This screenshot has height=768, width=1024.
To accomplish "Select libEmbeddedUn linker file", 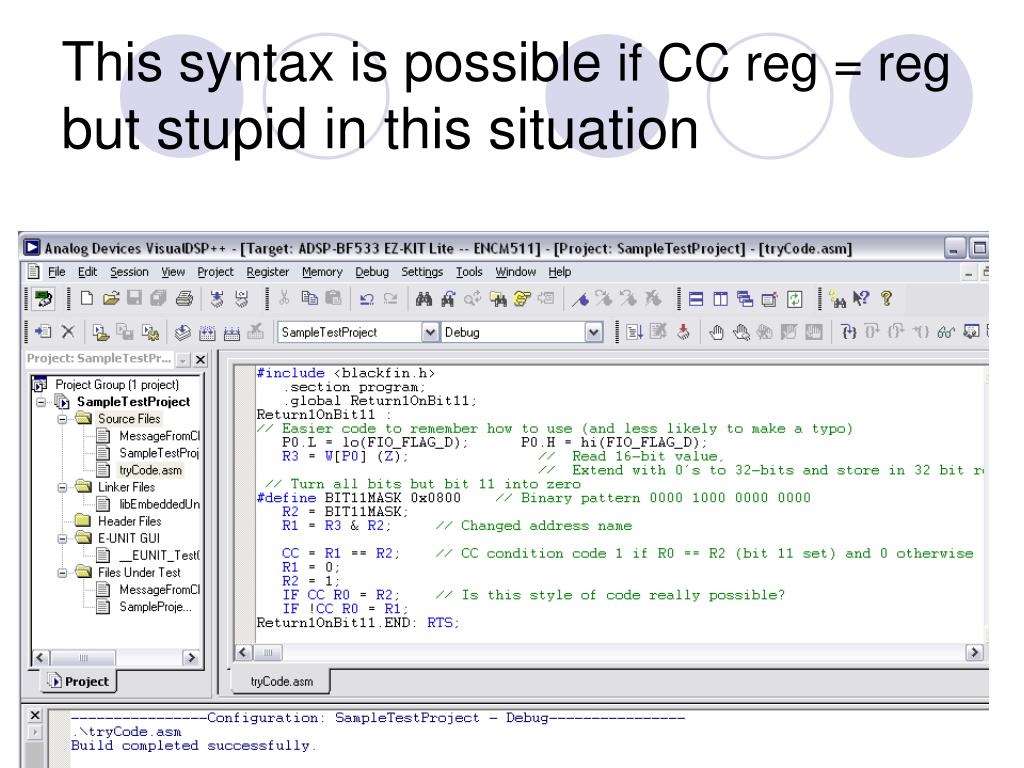I will (x=159, y=504).
